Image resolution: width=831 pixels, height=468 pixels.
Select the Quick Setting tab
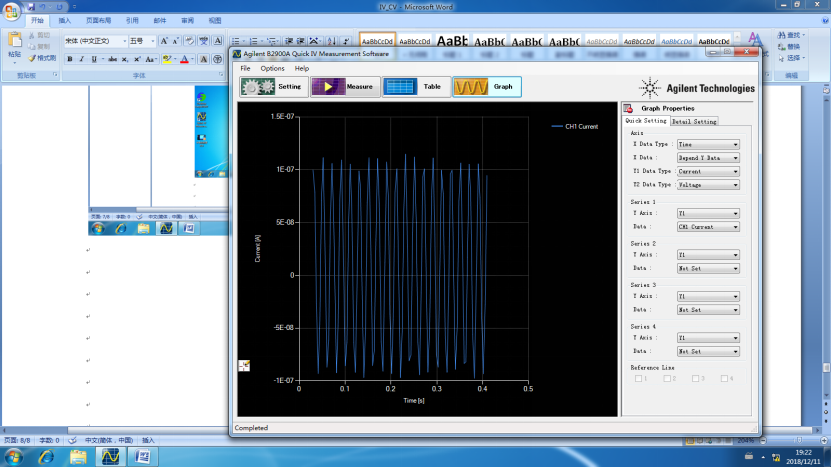pos(646,121)
